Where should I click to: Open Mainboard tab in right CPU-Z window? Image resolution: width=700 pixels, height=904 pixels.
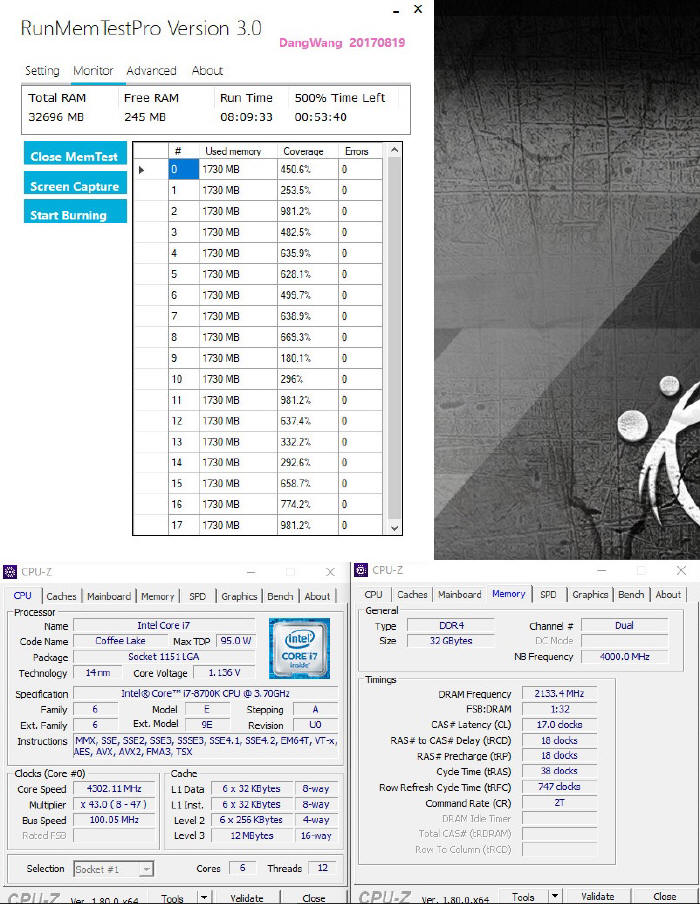coord(460,594)
